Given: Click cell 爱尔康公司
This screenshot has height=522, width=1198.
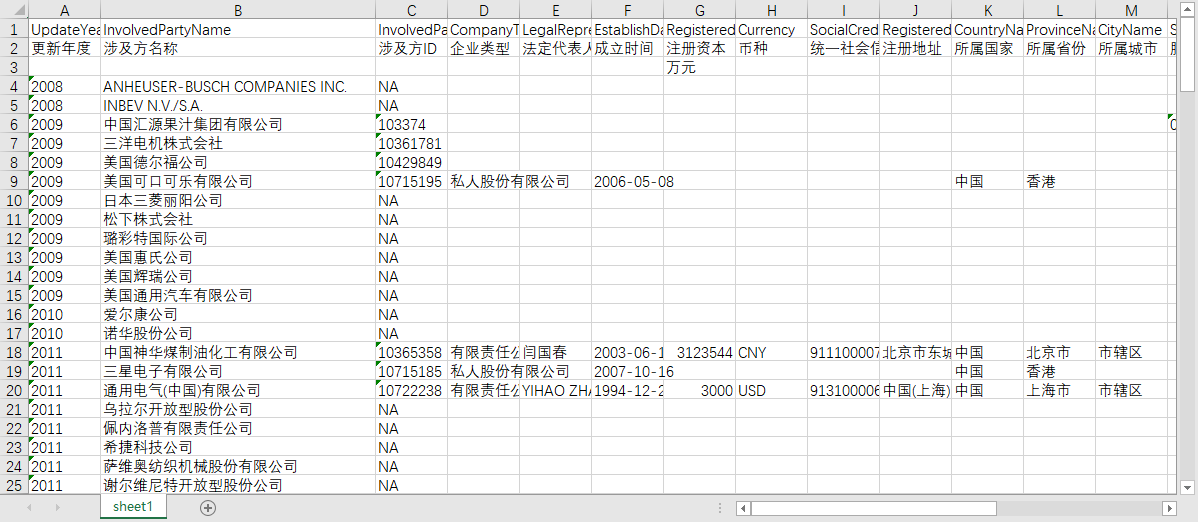Looking at the screenshot, I should (238, 314).
